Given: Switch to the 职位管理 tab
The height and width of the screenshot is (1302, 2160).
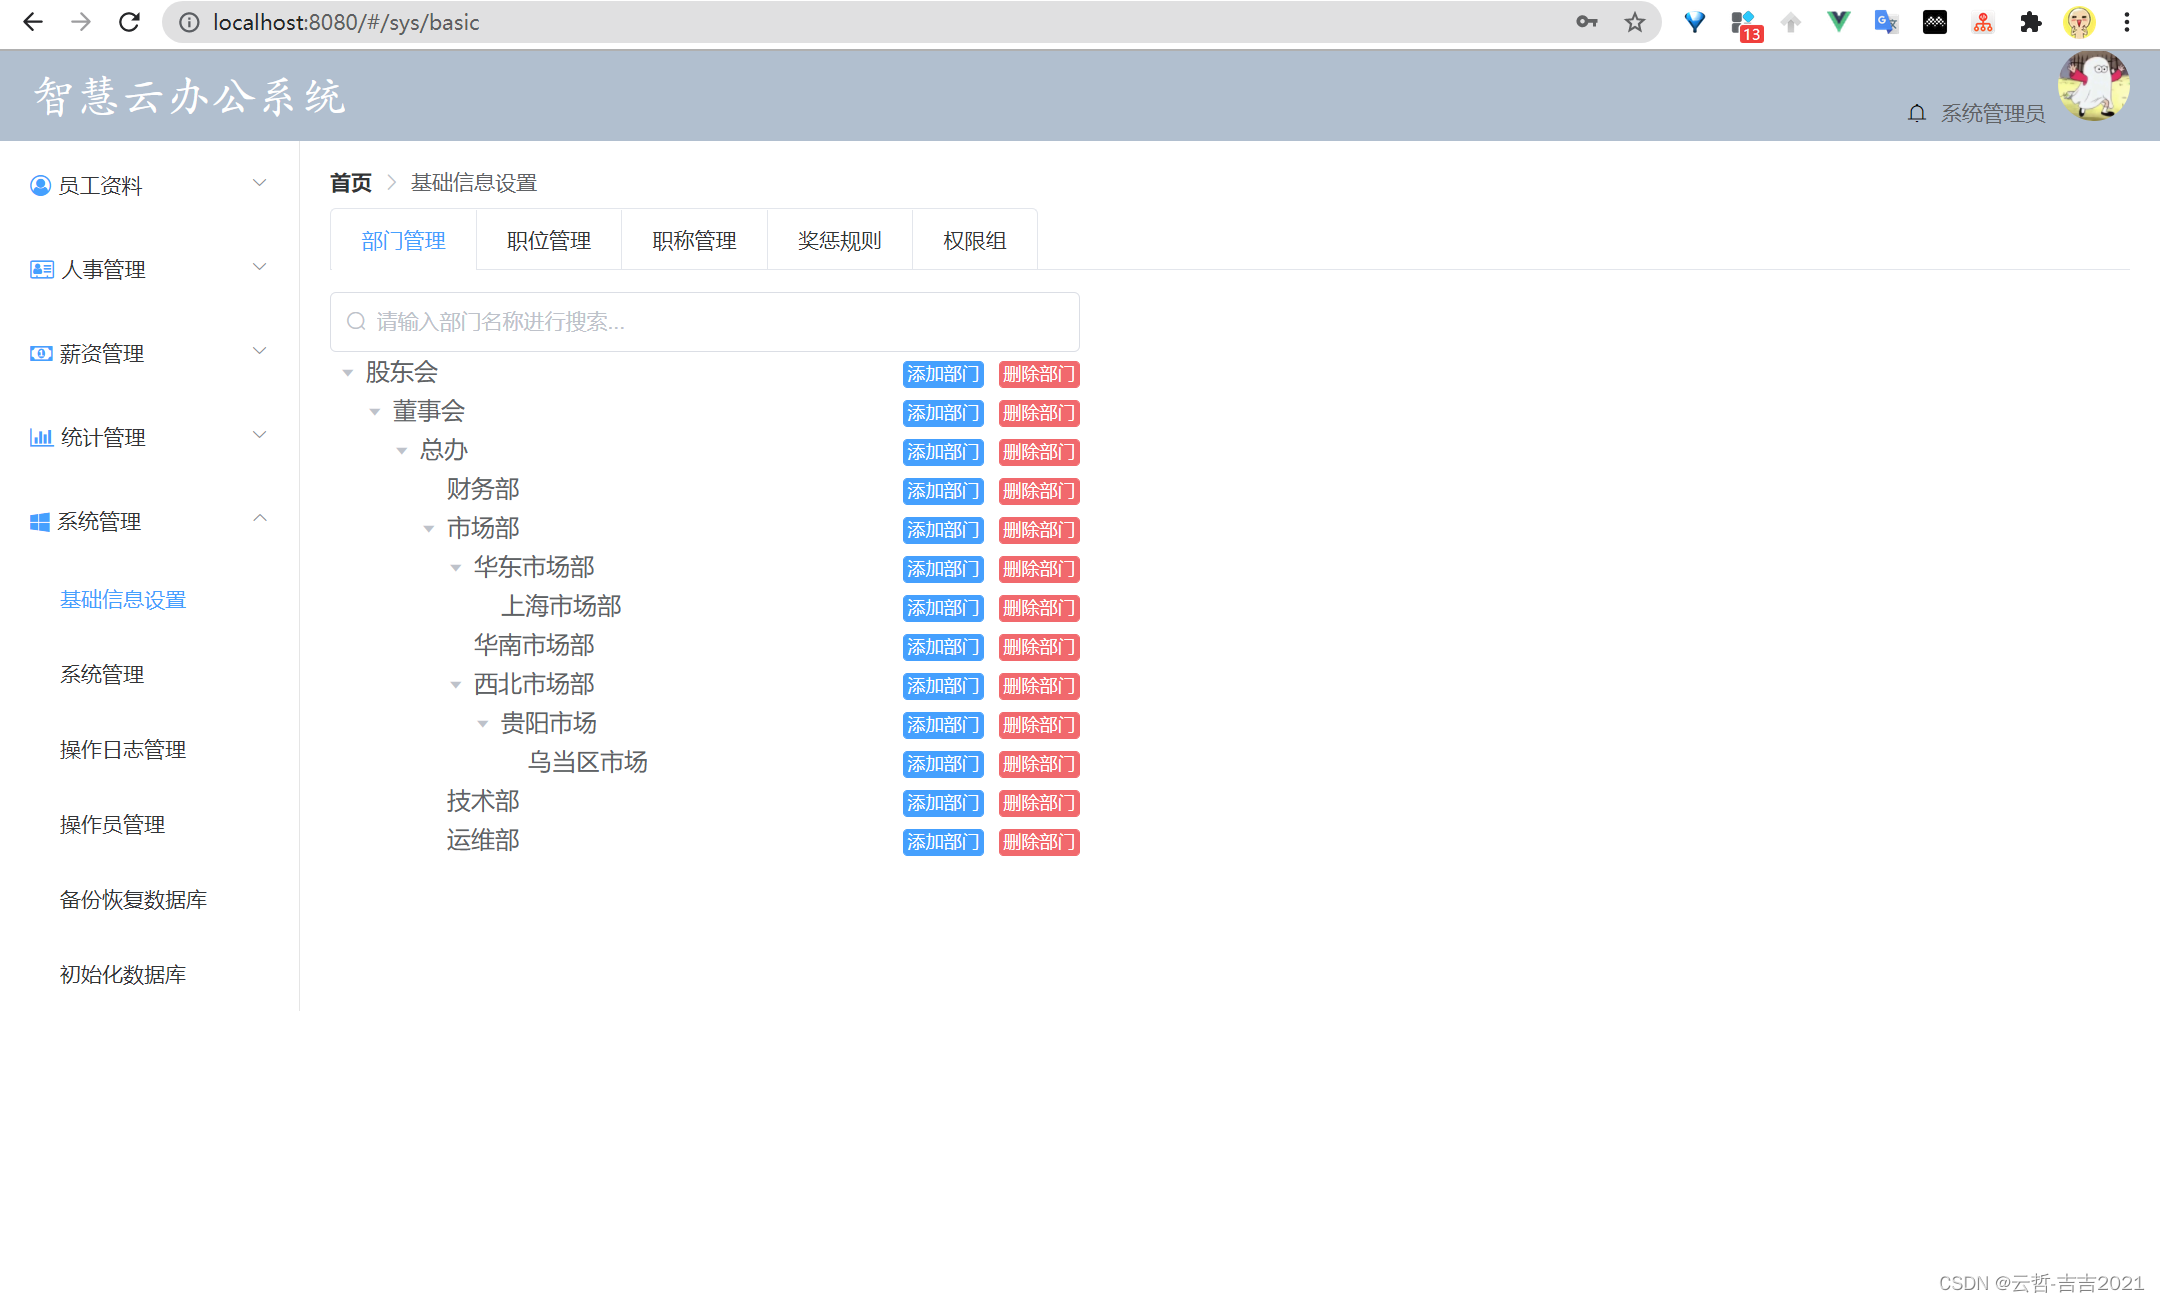Looking at the screenshot, I should (548, 241).
